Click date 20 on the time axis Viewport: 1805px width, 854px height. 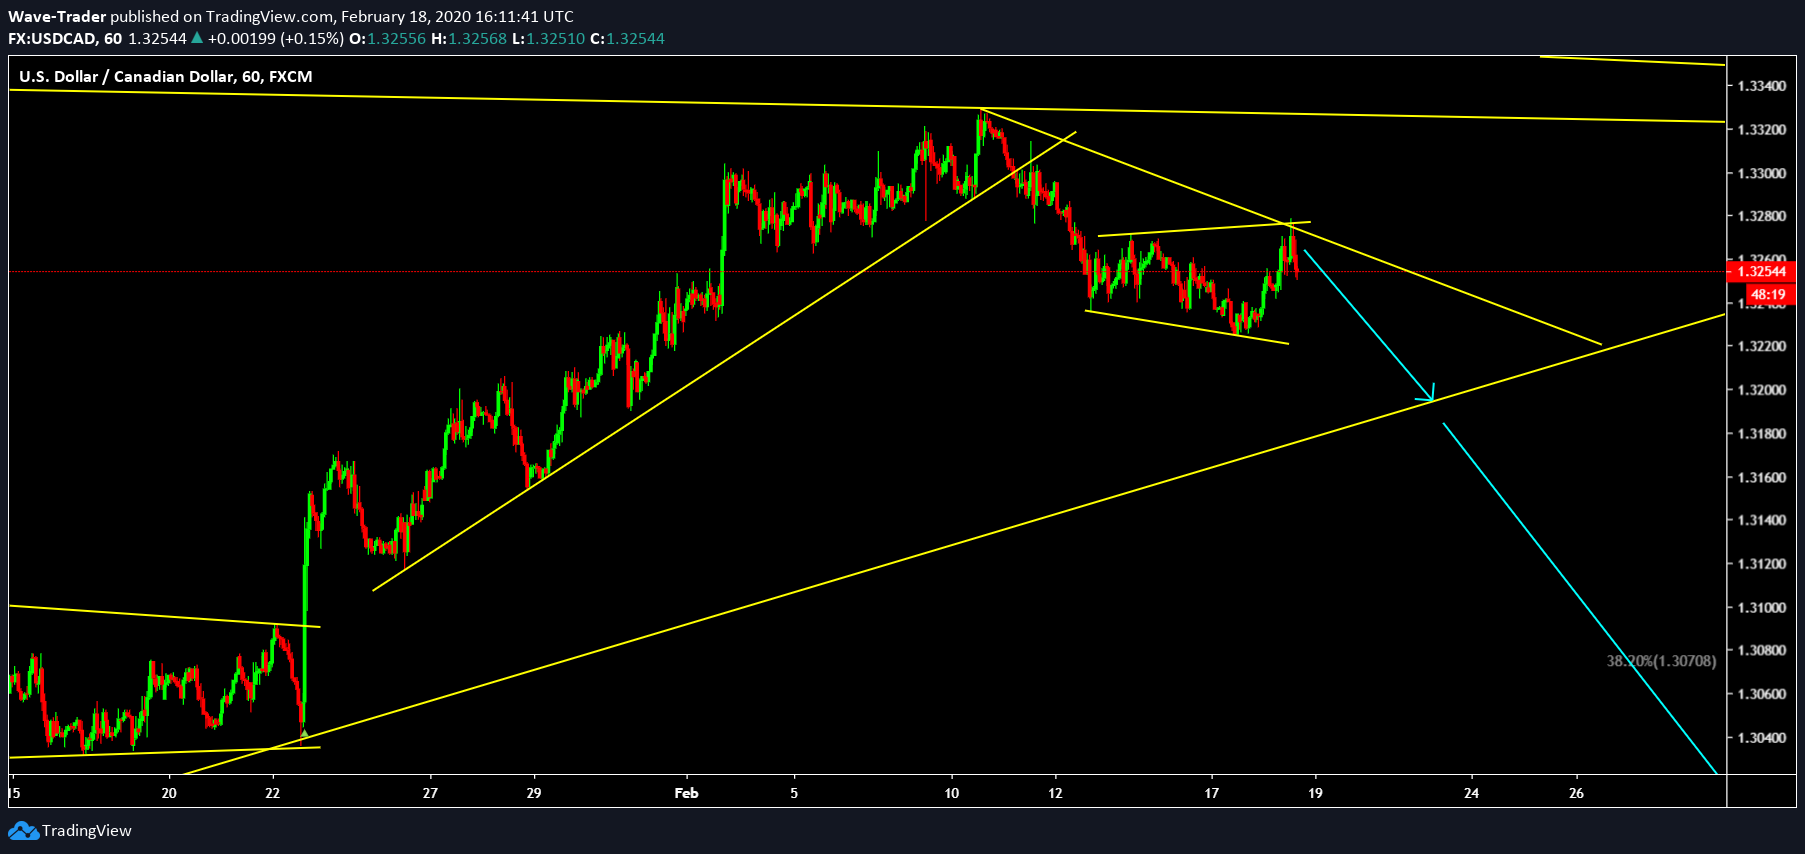pos(169,793)
